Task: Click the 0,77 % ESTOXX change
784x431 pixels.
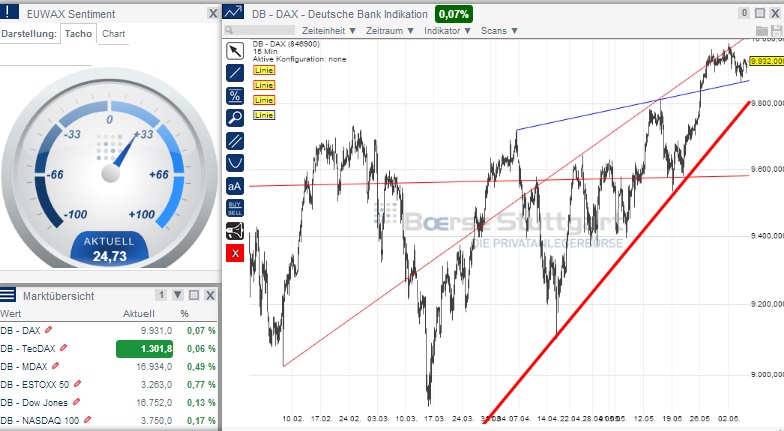Action: [x=201, y=384]
